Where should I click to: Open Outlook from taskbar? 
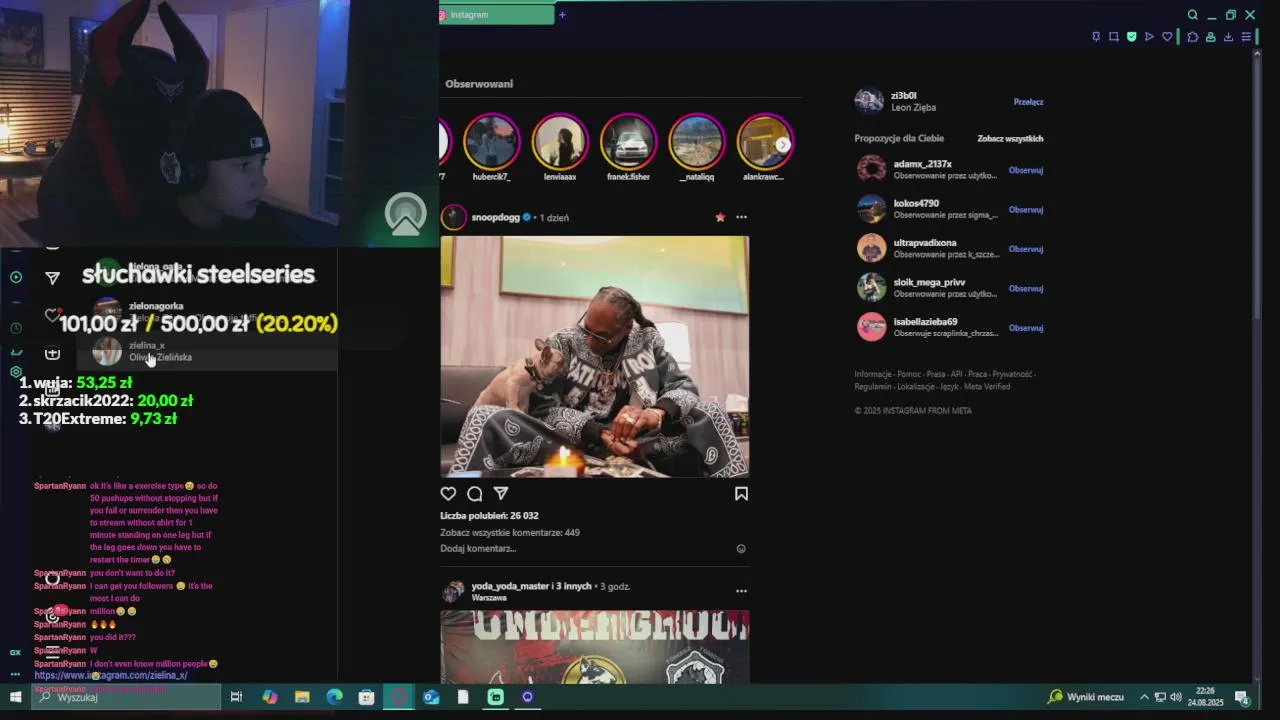click(431, 697)
